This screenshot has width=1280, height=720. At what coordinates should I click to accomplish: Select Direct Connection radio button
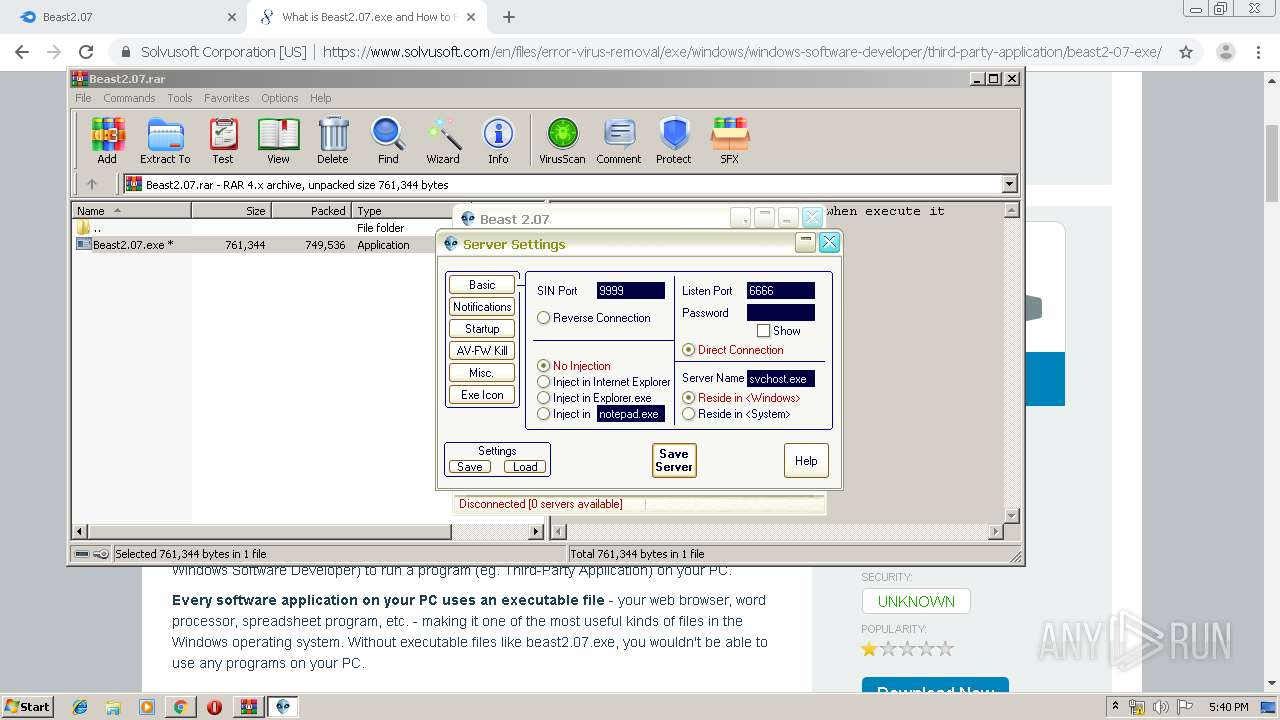click(689, 350)
